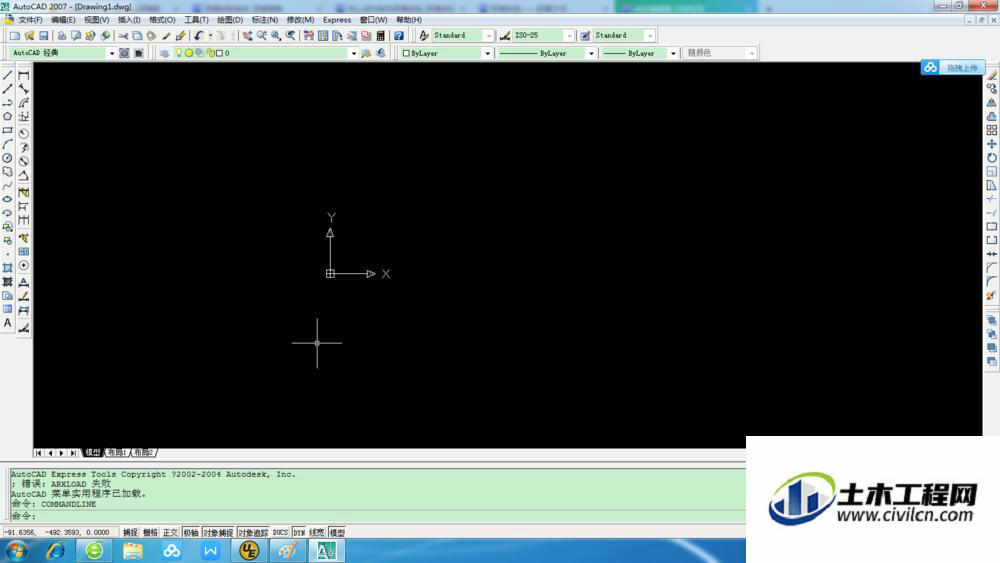
Task: Select the Spline drawing tool
Action: click(x=8, y=186)
